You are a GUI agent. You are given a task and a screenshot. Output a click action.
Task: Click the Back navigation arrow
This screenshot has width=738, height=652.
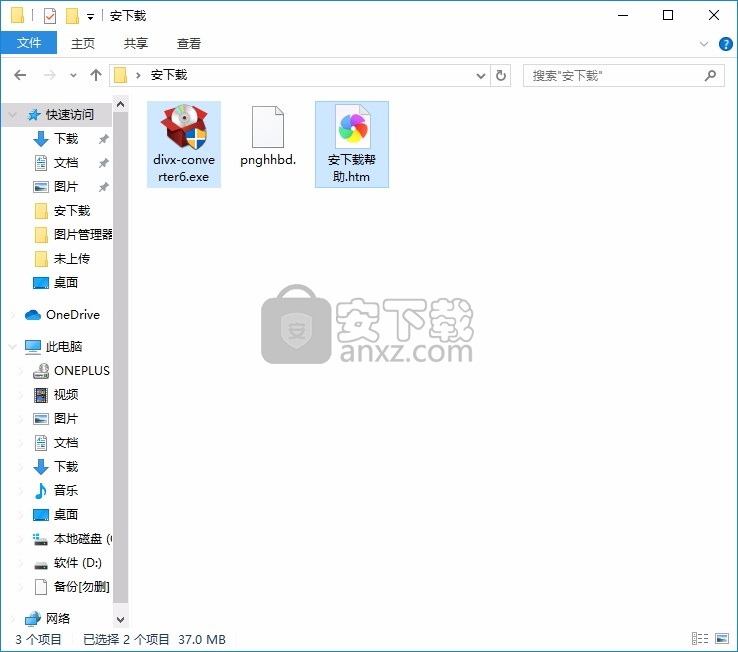coord(20,75)
